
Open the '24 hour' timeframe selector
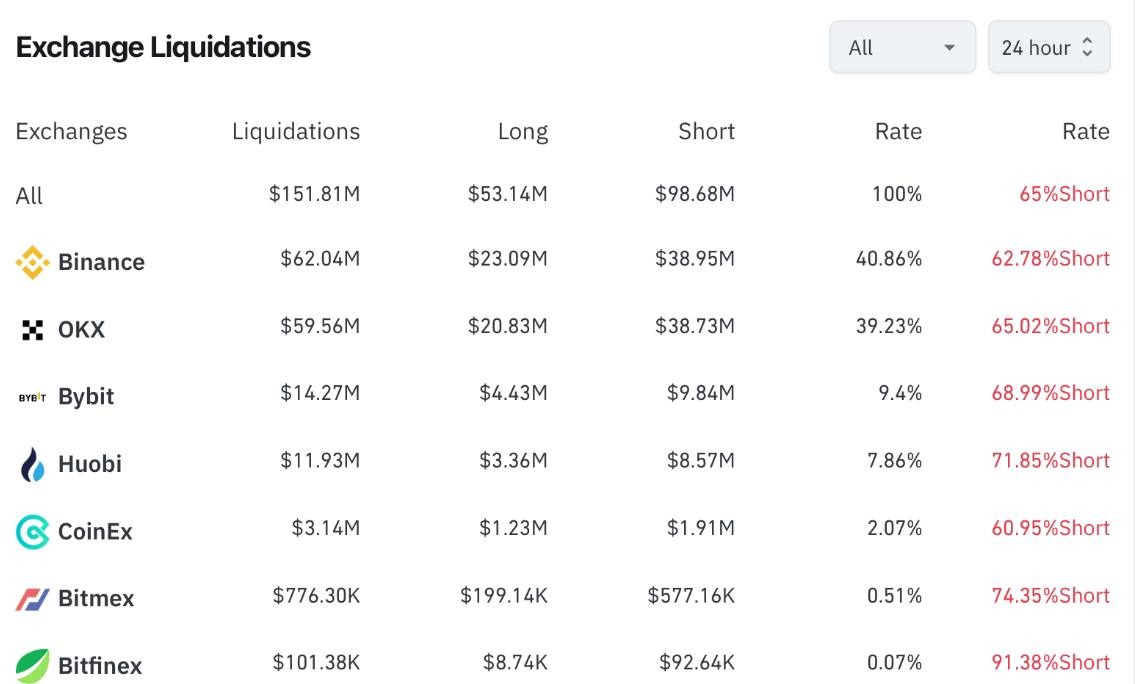click(1036, 47)
